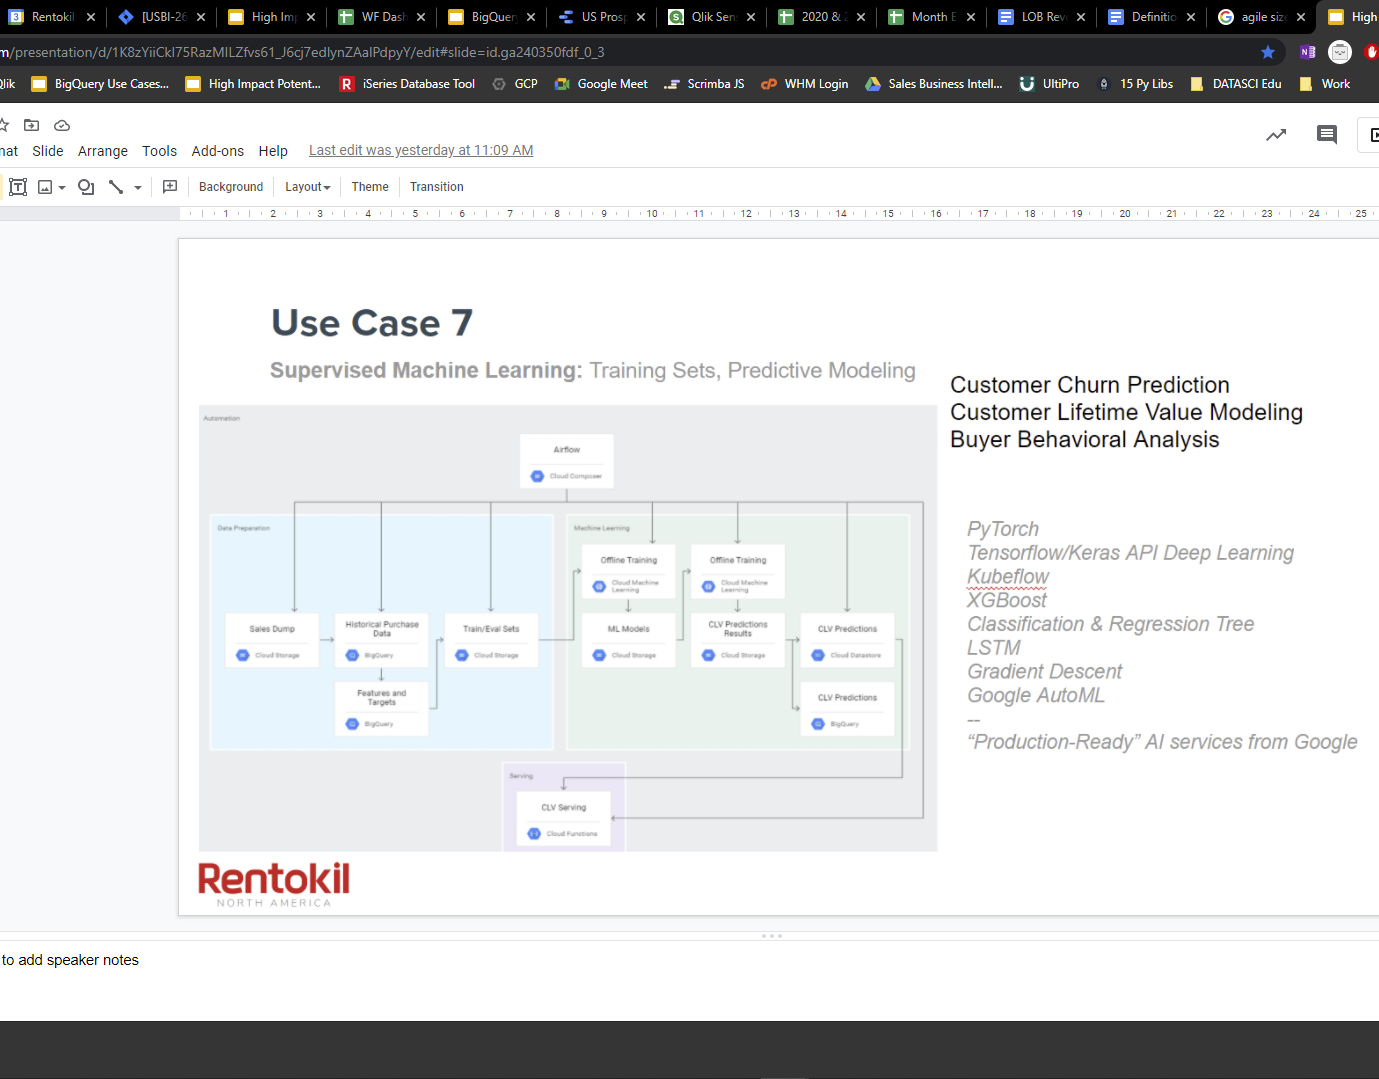The width and height of the screenshot is (1379, 1079).
Task: Click the Google AutoML text on slide
Action: pyautogui.click(x=1036, y=695)
